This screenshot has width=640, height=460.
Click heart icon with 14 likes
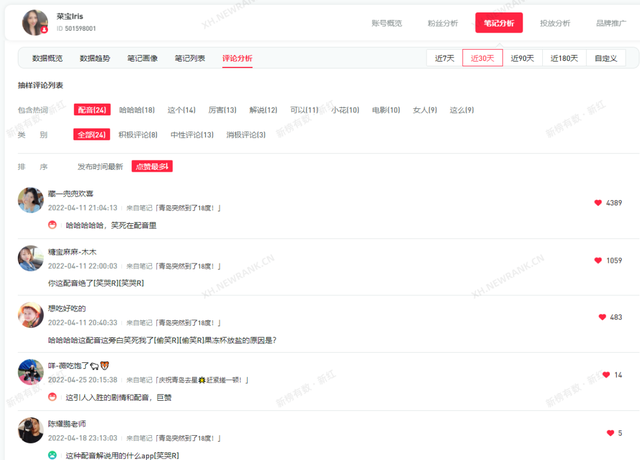click(606, 375)
